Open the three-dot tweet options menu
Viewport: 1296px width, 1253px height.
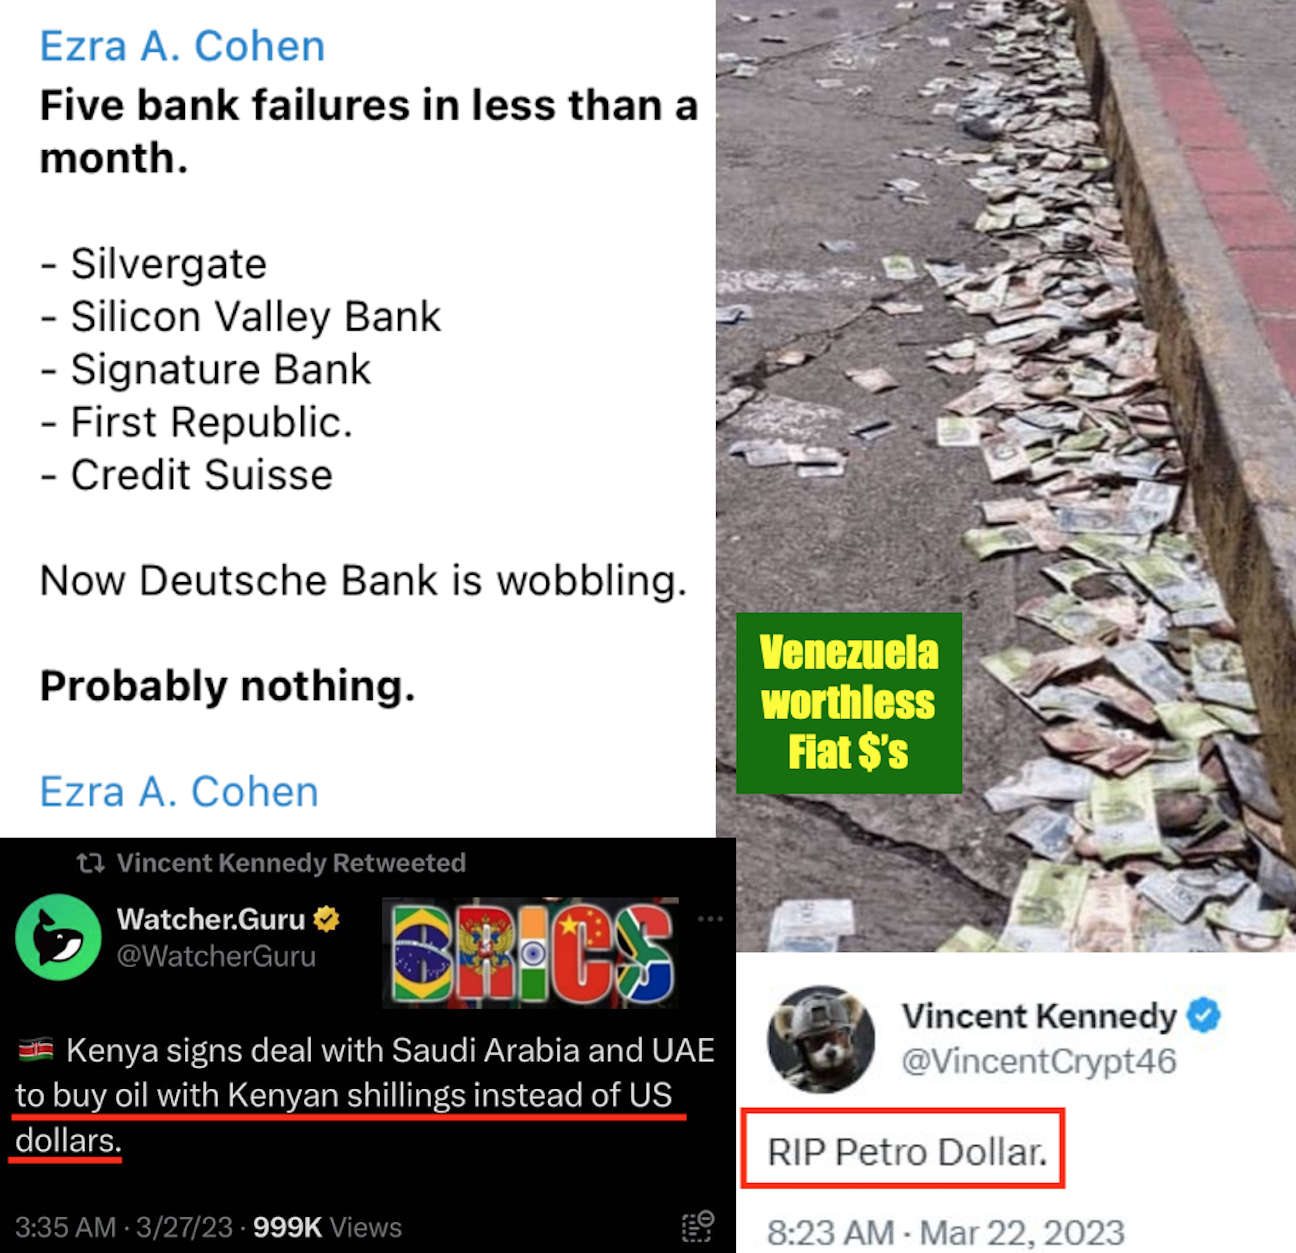point(710,919)
